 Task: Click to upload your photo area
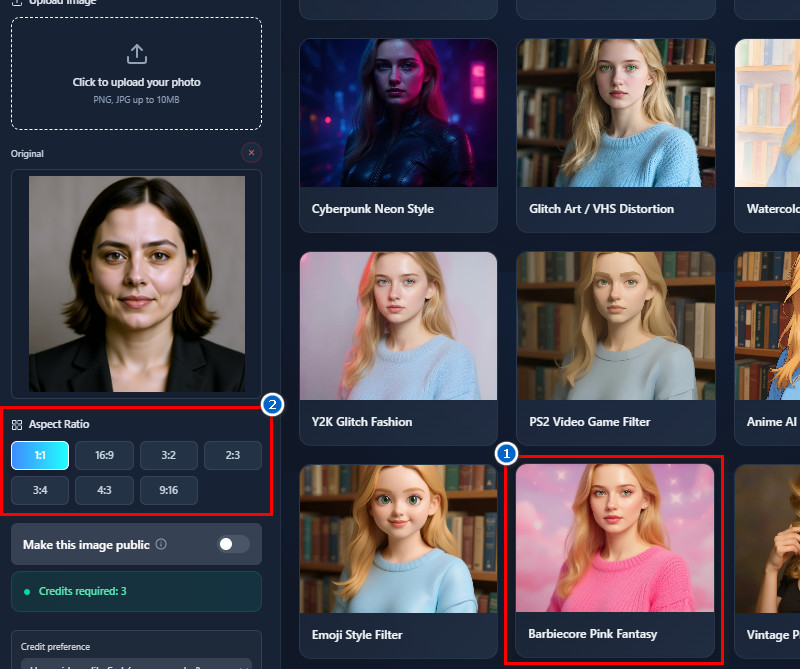136,73
